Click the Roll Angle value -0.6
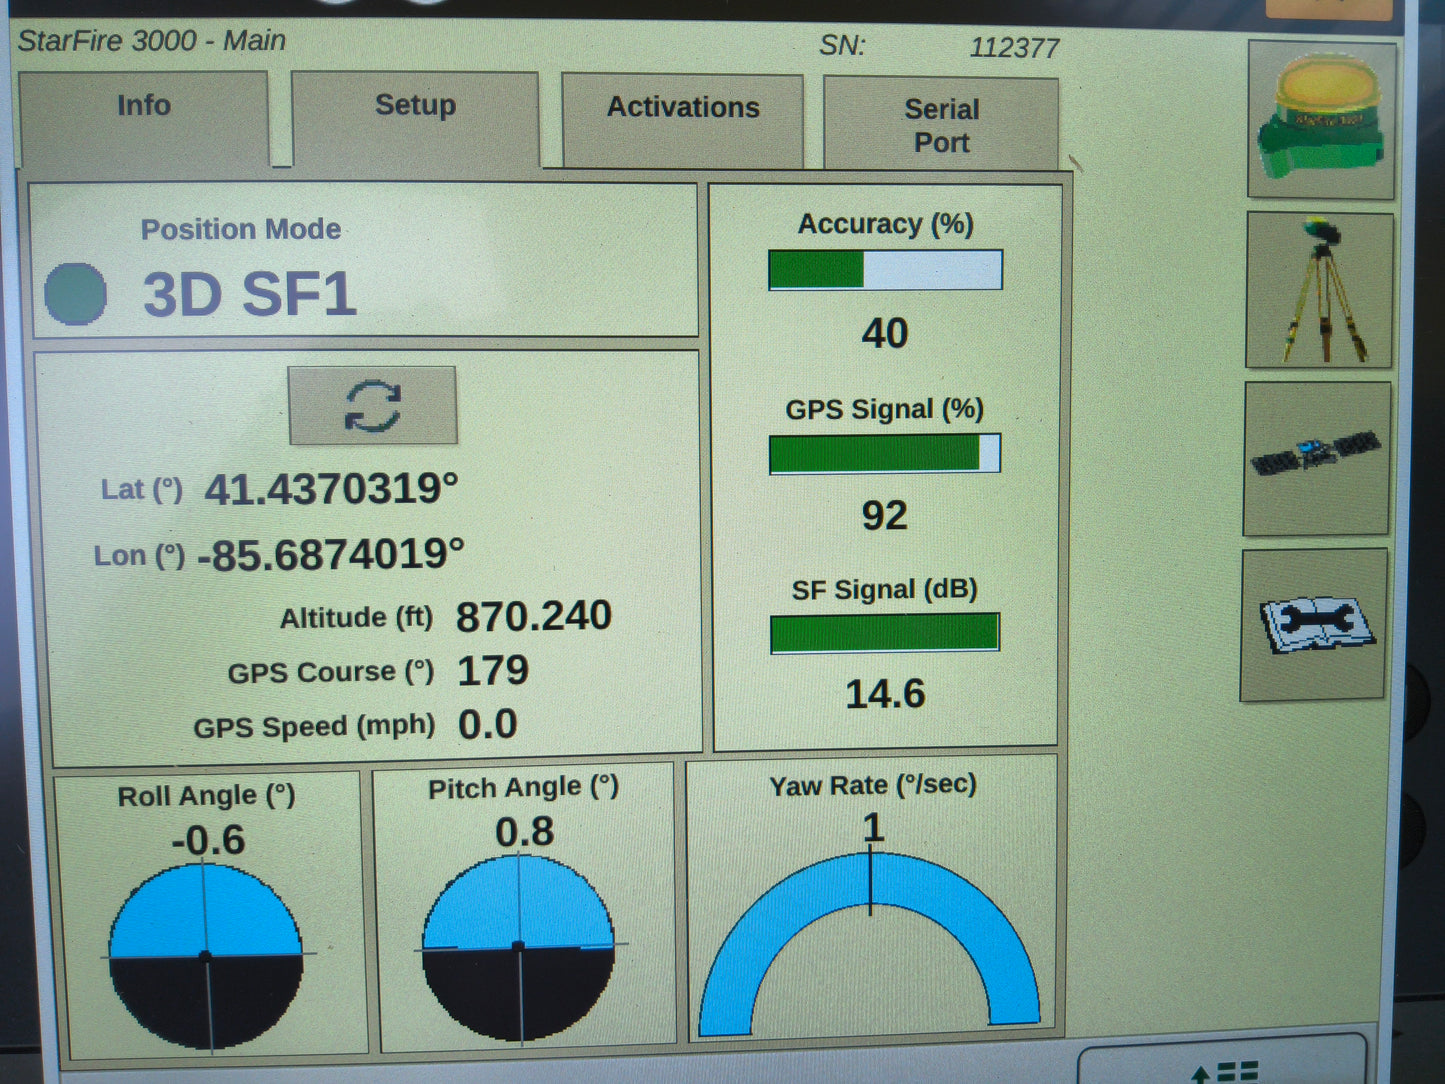 (208, 840)
